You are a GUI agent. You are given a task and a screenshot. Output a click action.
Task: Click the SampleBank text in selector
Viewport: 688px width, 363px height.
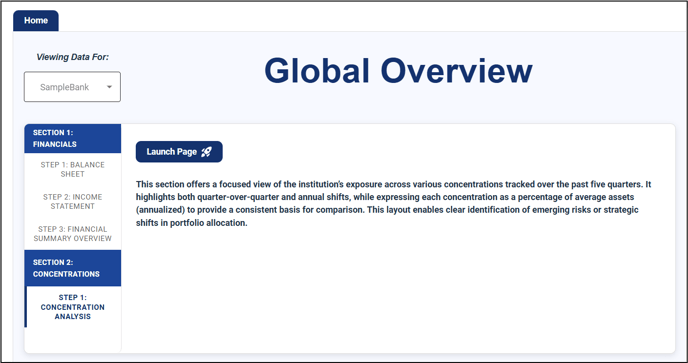[64, 87]
